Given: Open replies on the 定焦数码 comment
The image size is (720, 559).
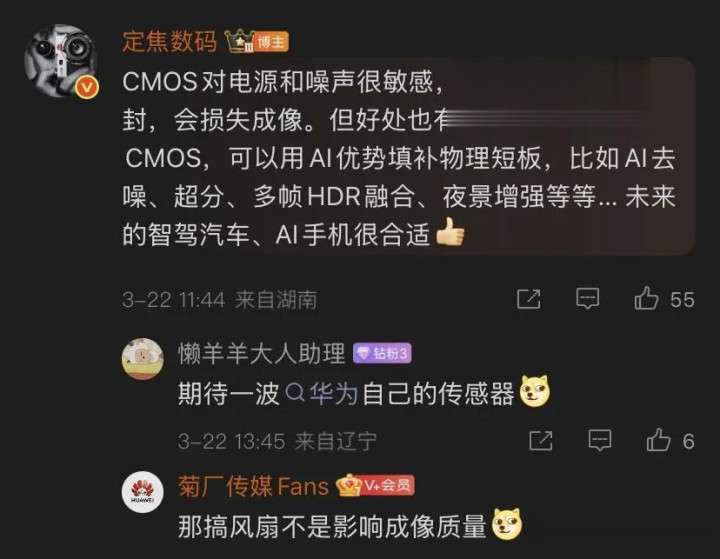Looking at the screenshot, I should coord(588,299).
